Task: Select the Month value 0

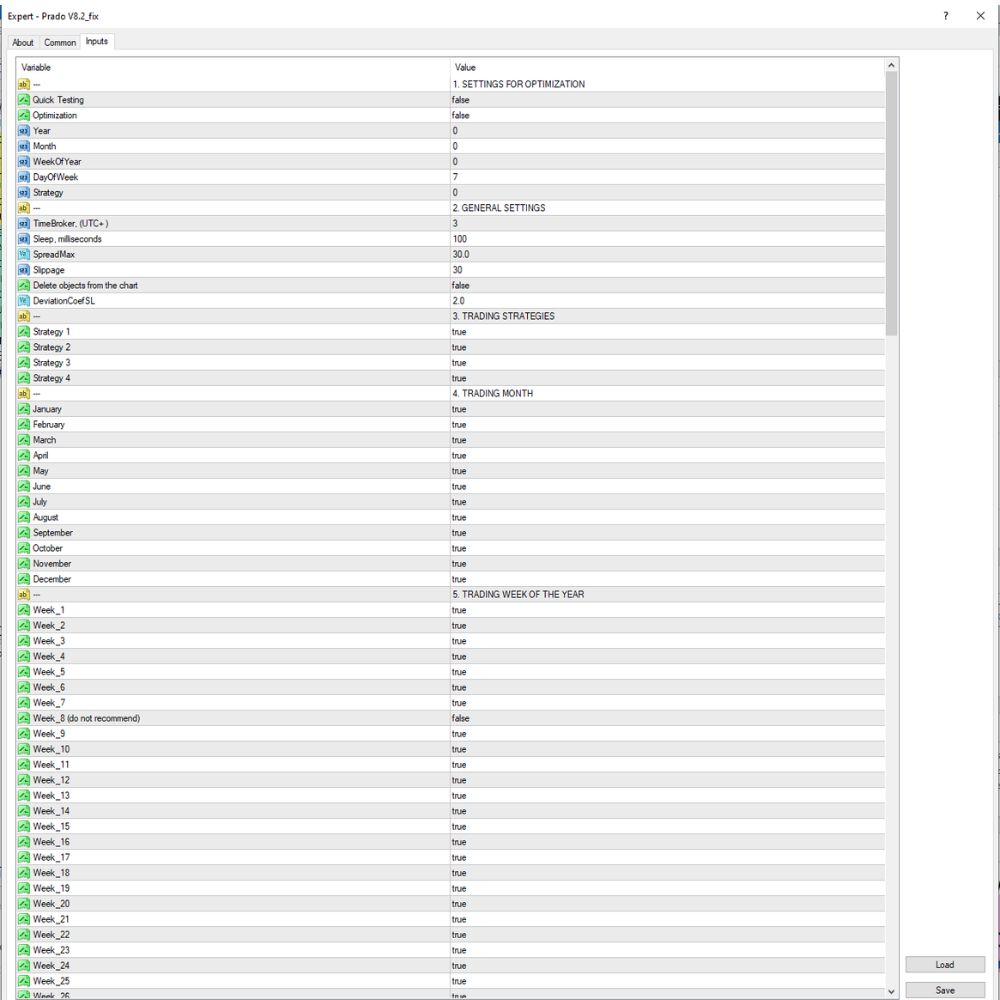Action: pos(455,146)
